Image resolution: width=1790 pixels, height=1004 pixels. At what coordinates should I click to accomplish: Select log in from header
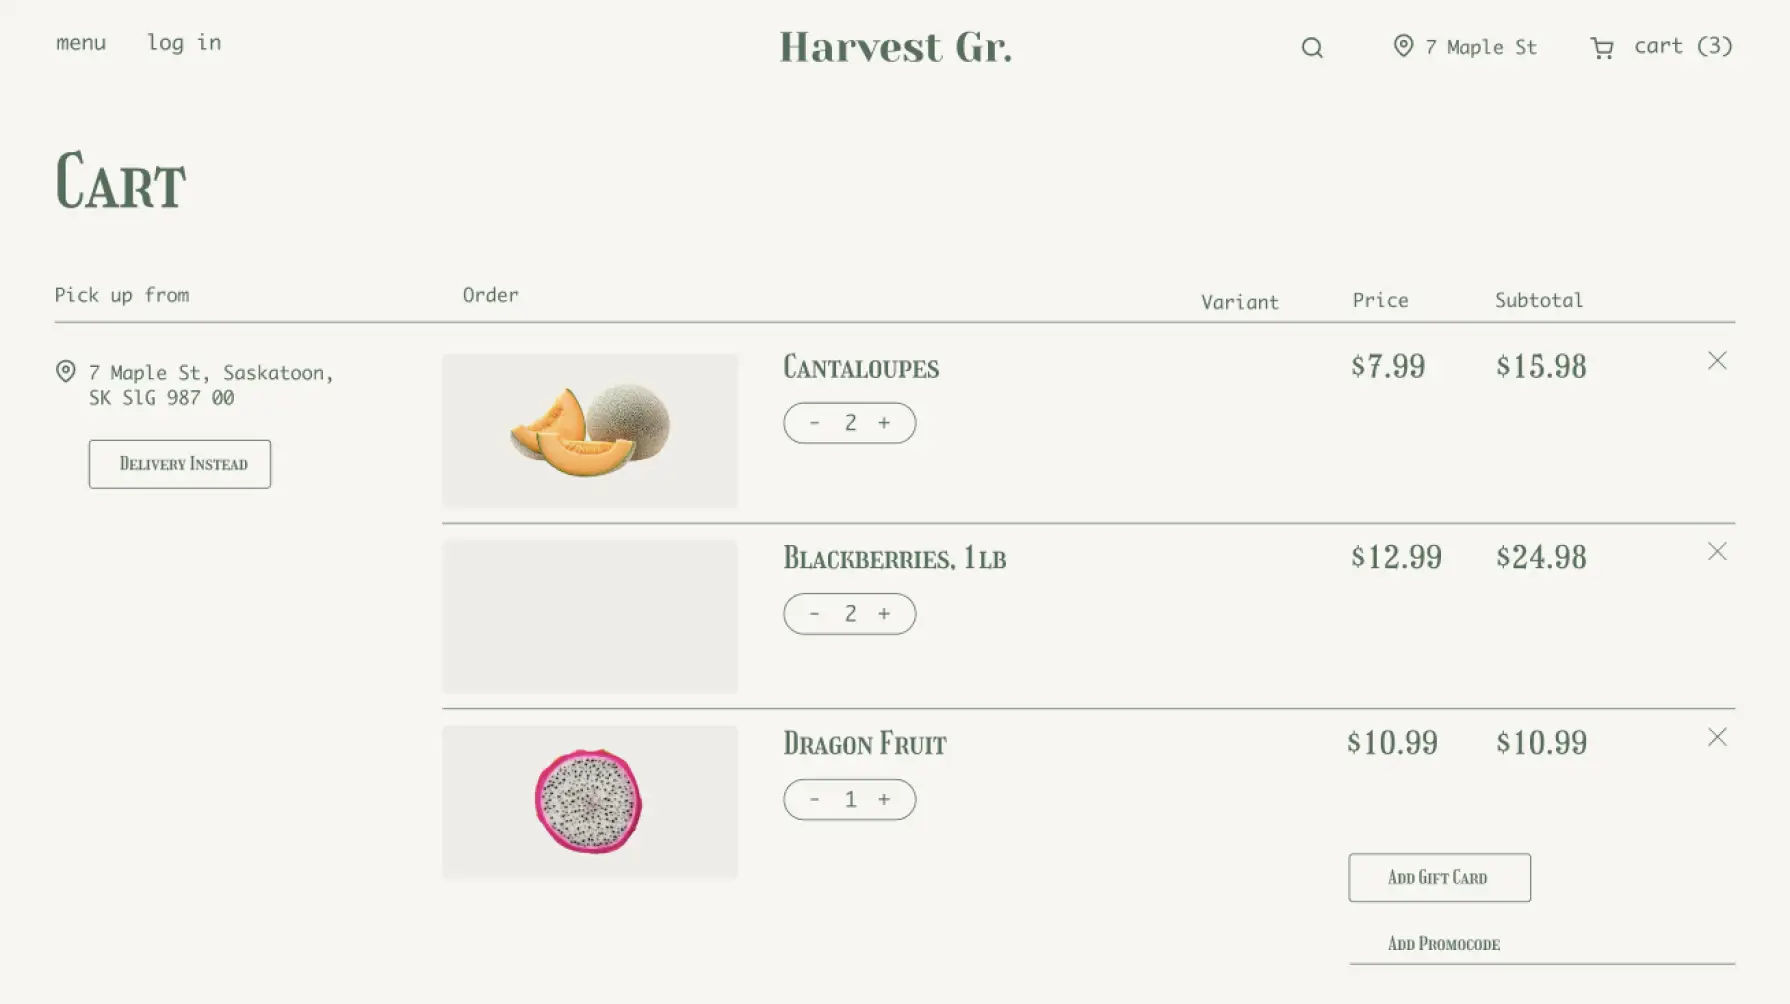(x=184, y=43)
